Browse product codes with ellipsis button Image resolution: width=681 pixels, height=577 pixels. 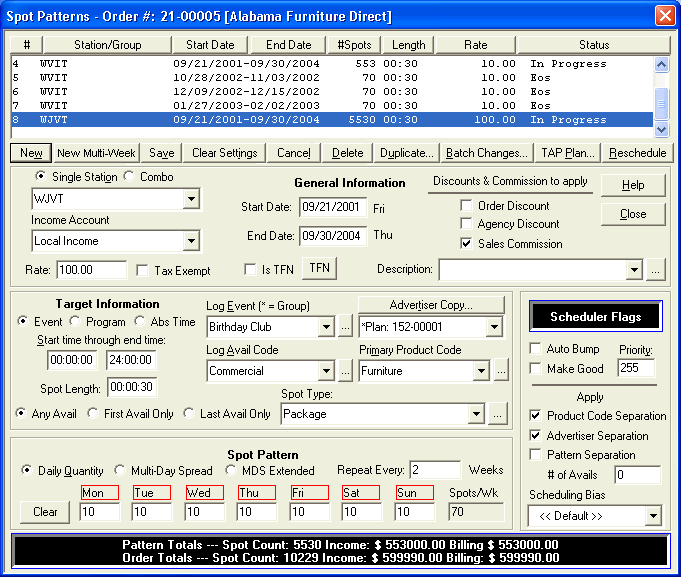click(x=501, y=371)
